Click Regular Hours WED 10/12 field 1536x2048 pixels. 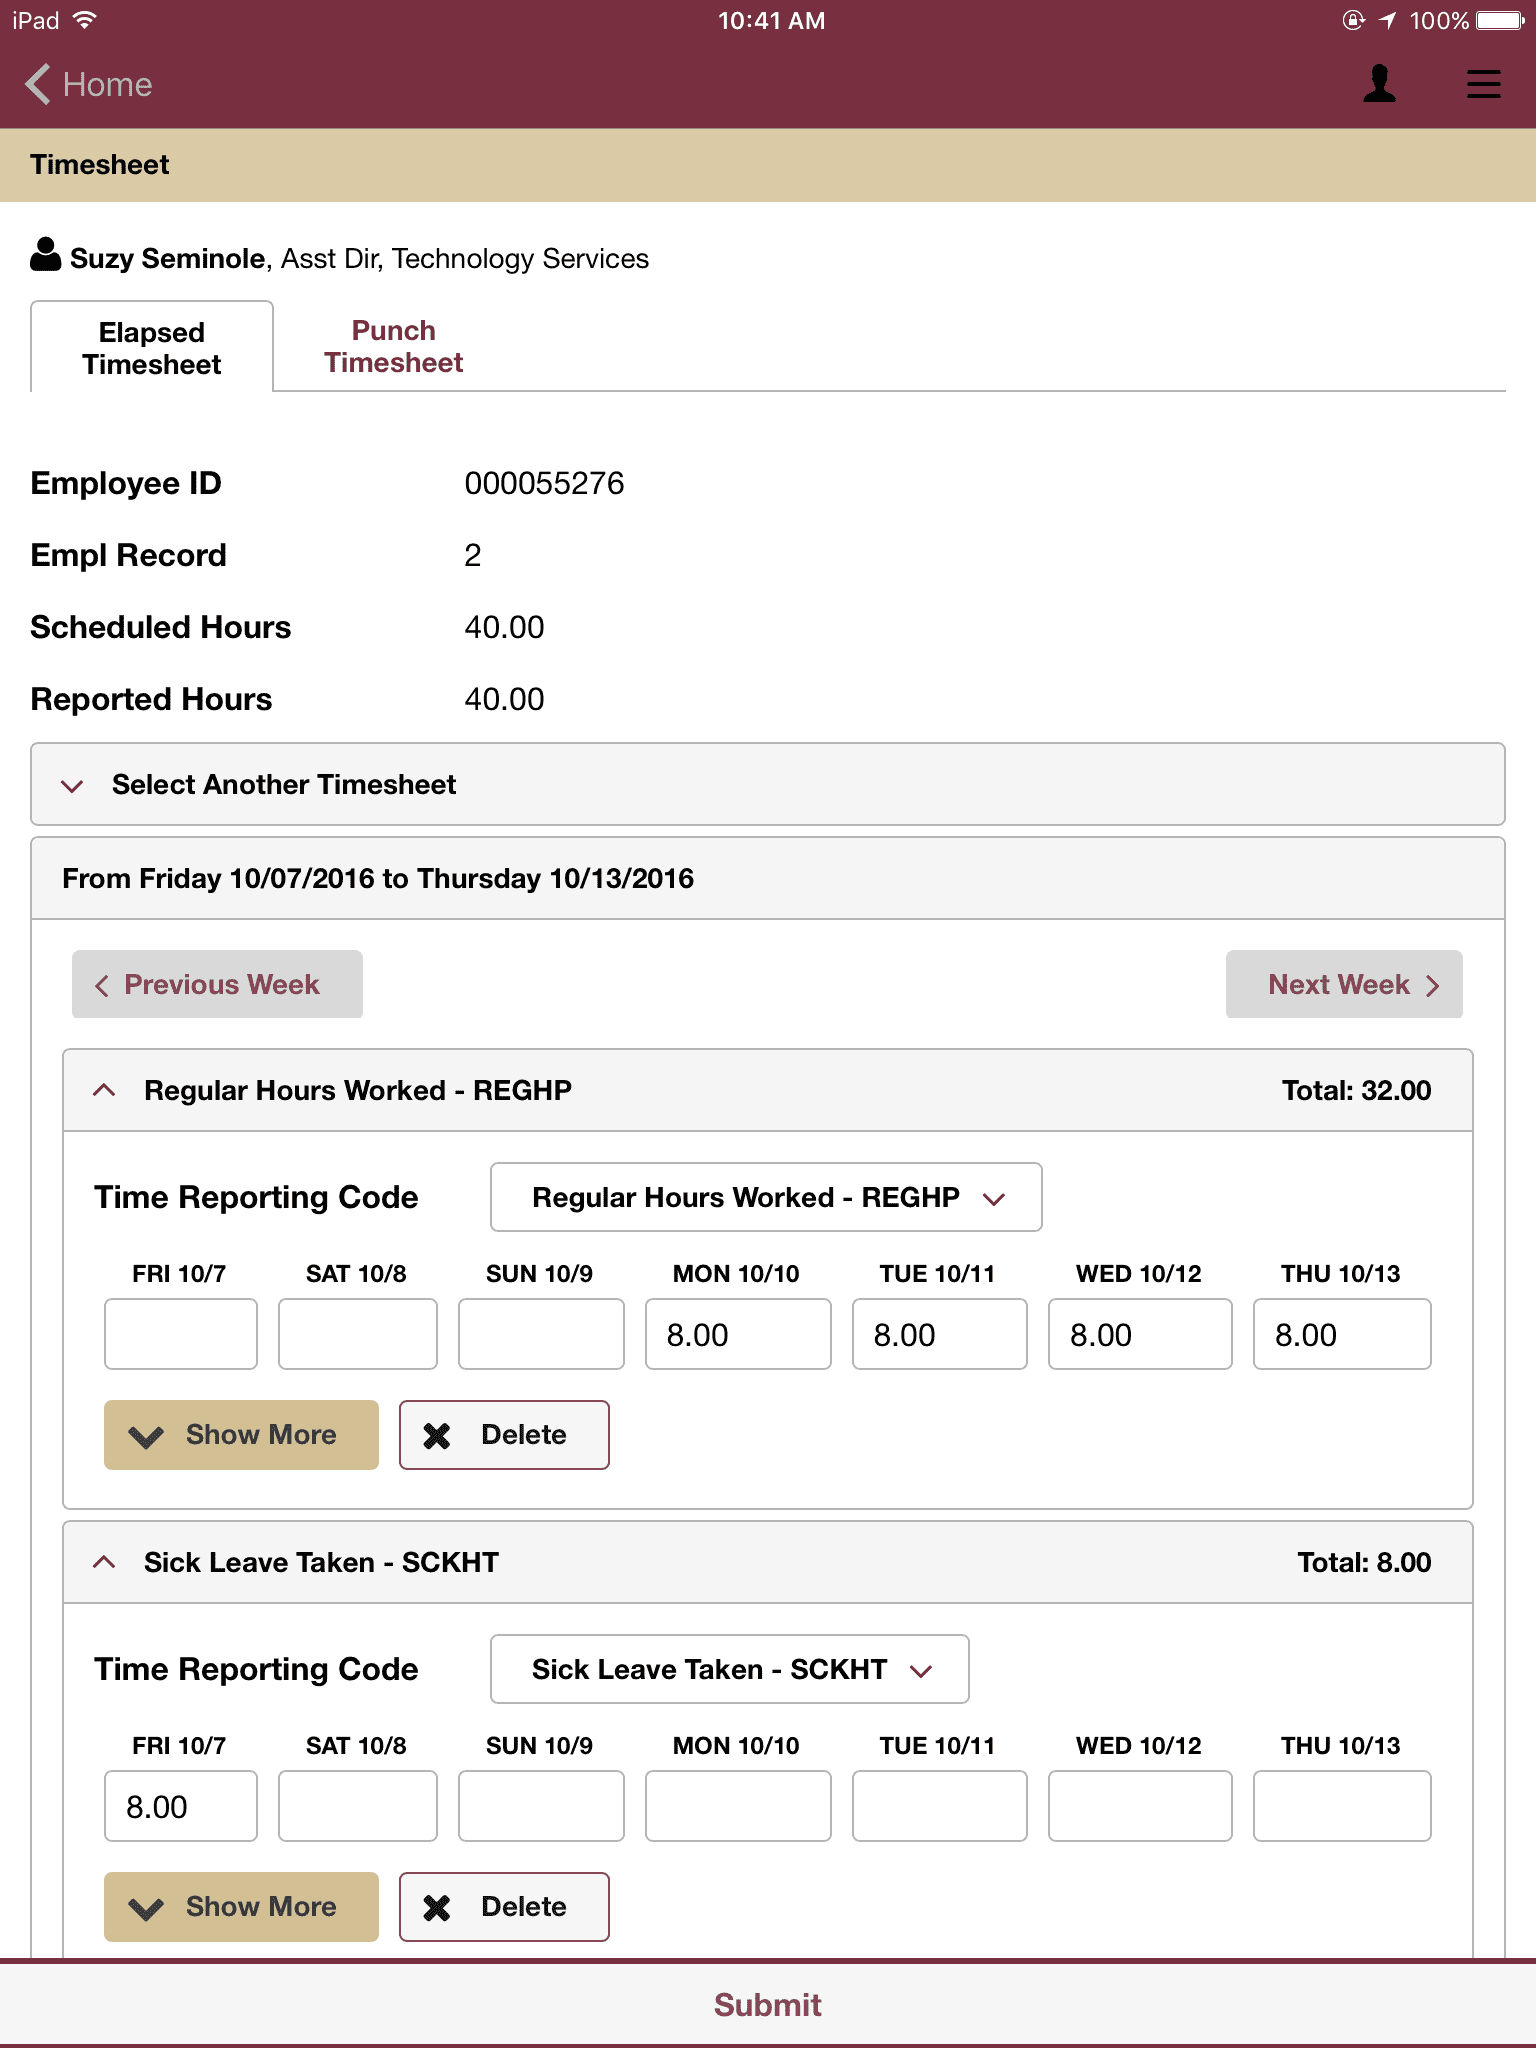1140,1334
